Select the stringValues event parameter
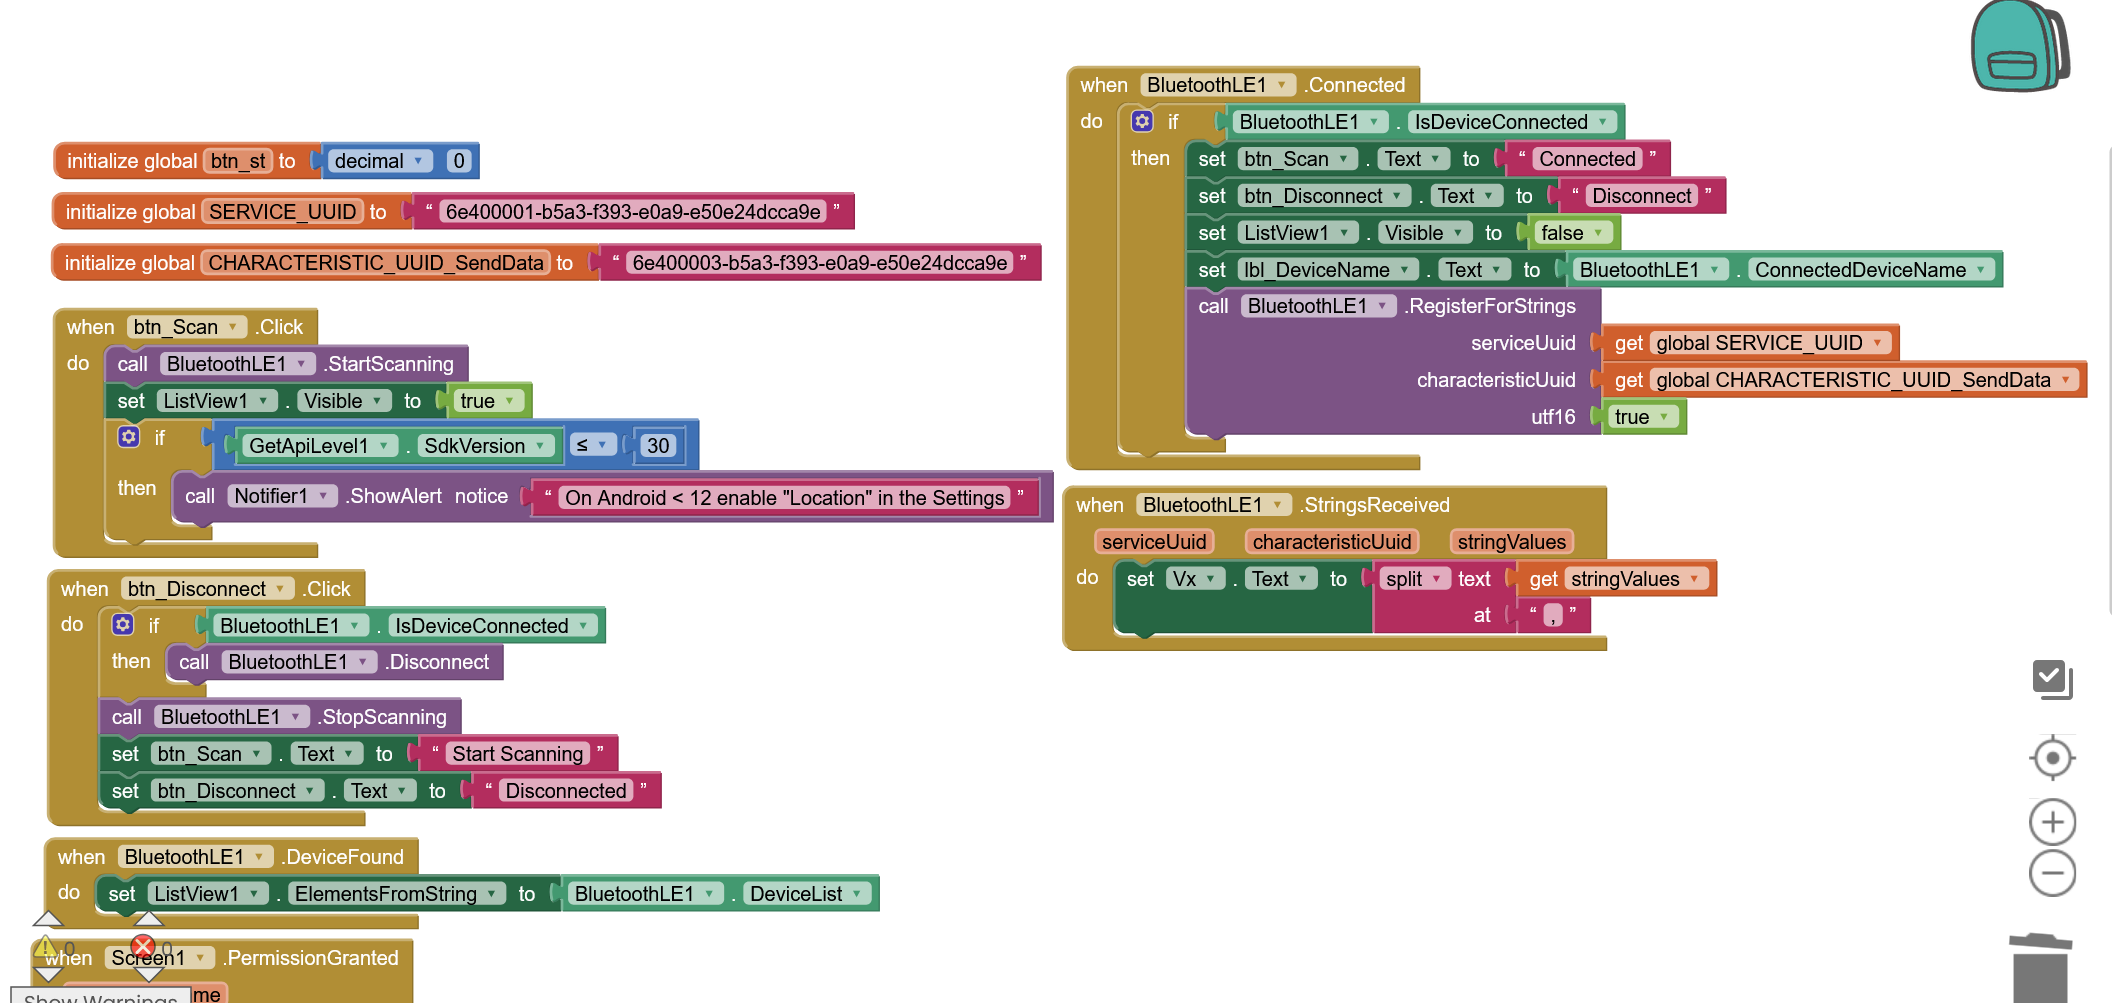Viewport: 2112px width, 1003px height. [x=1511, y=542]
